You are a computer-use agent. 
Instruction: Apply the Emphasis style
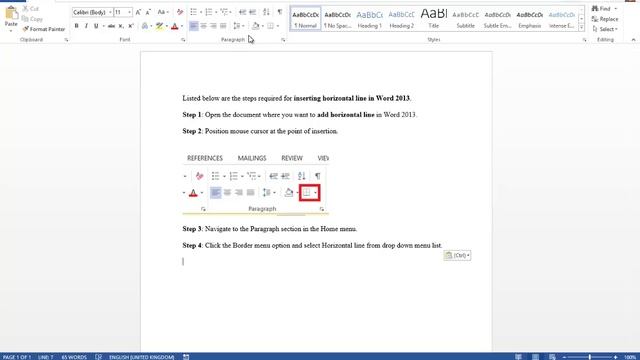[x=529, y=19]
